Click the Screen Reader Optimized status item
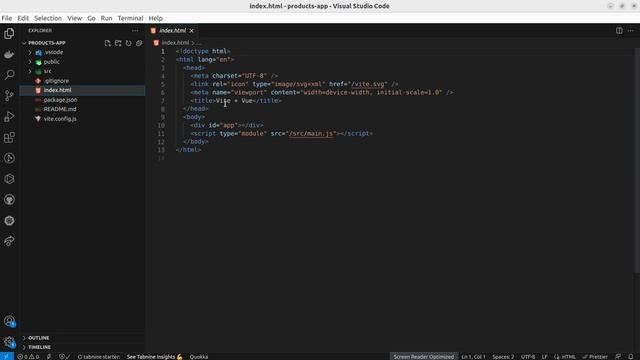 click(x=424, y=356)
